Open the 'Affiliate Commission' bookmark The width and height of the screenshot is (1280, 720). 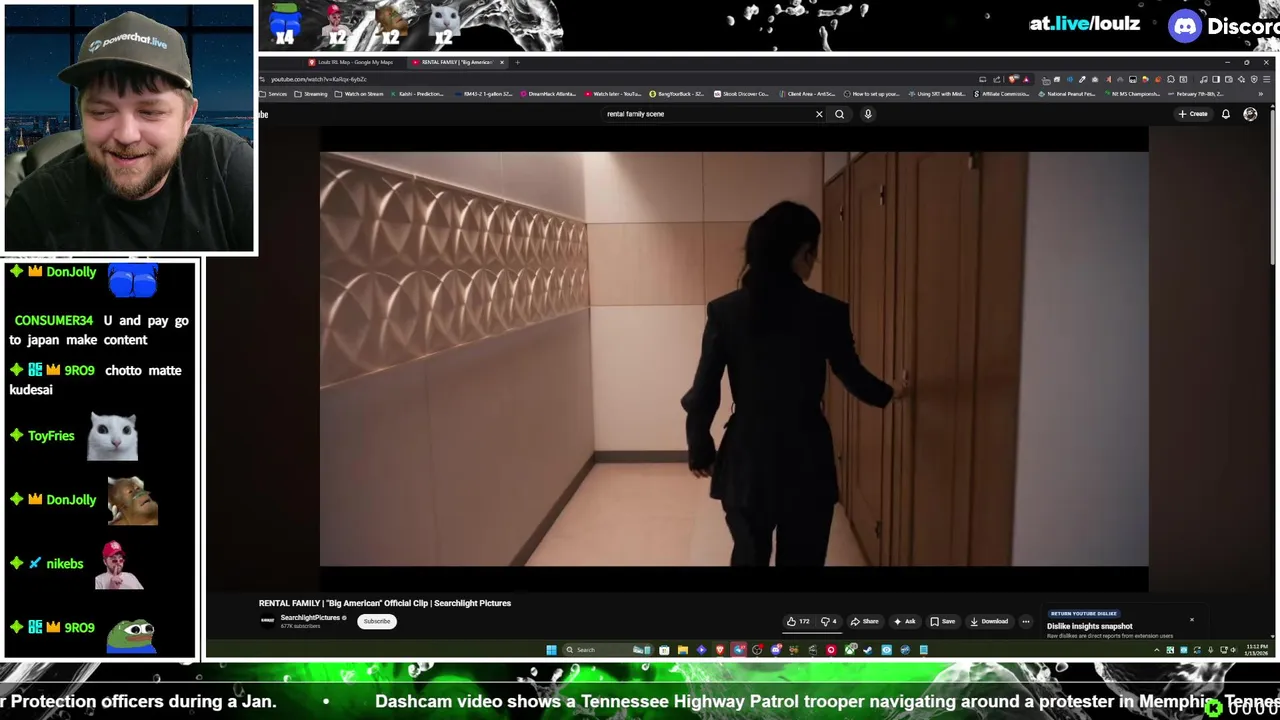click(x=1001, y=94)
